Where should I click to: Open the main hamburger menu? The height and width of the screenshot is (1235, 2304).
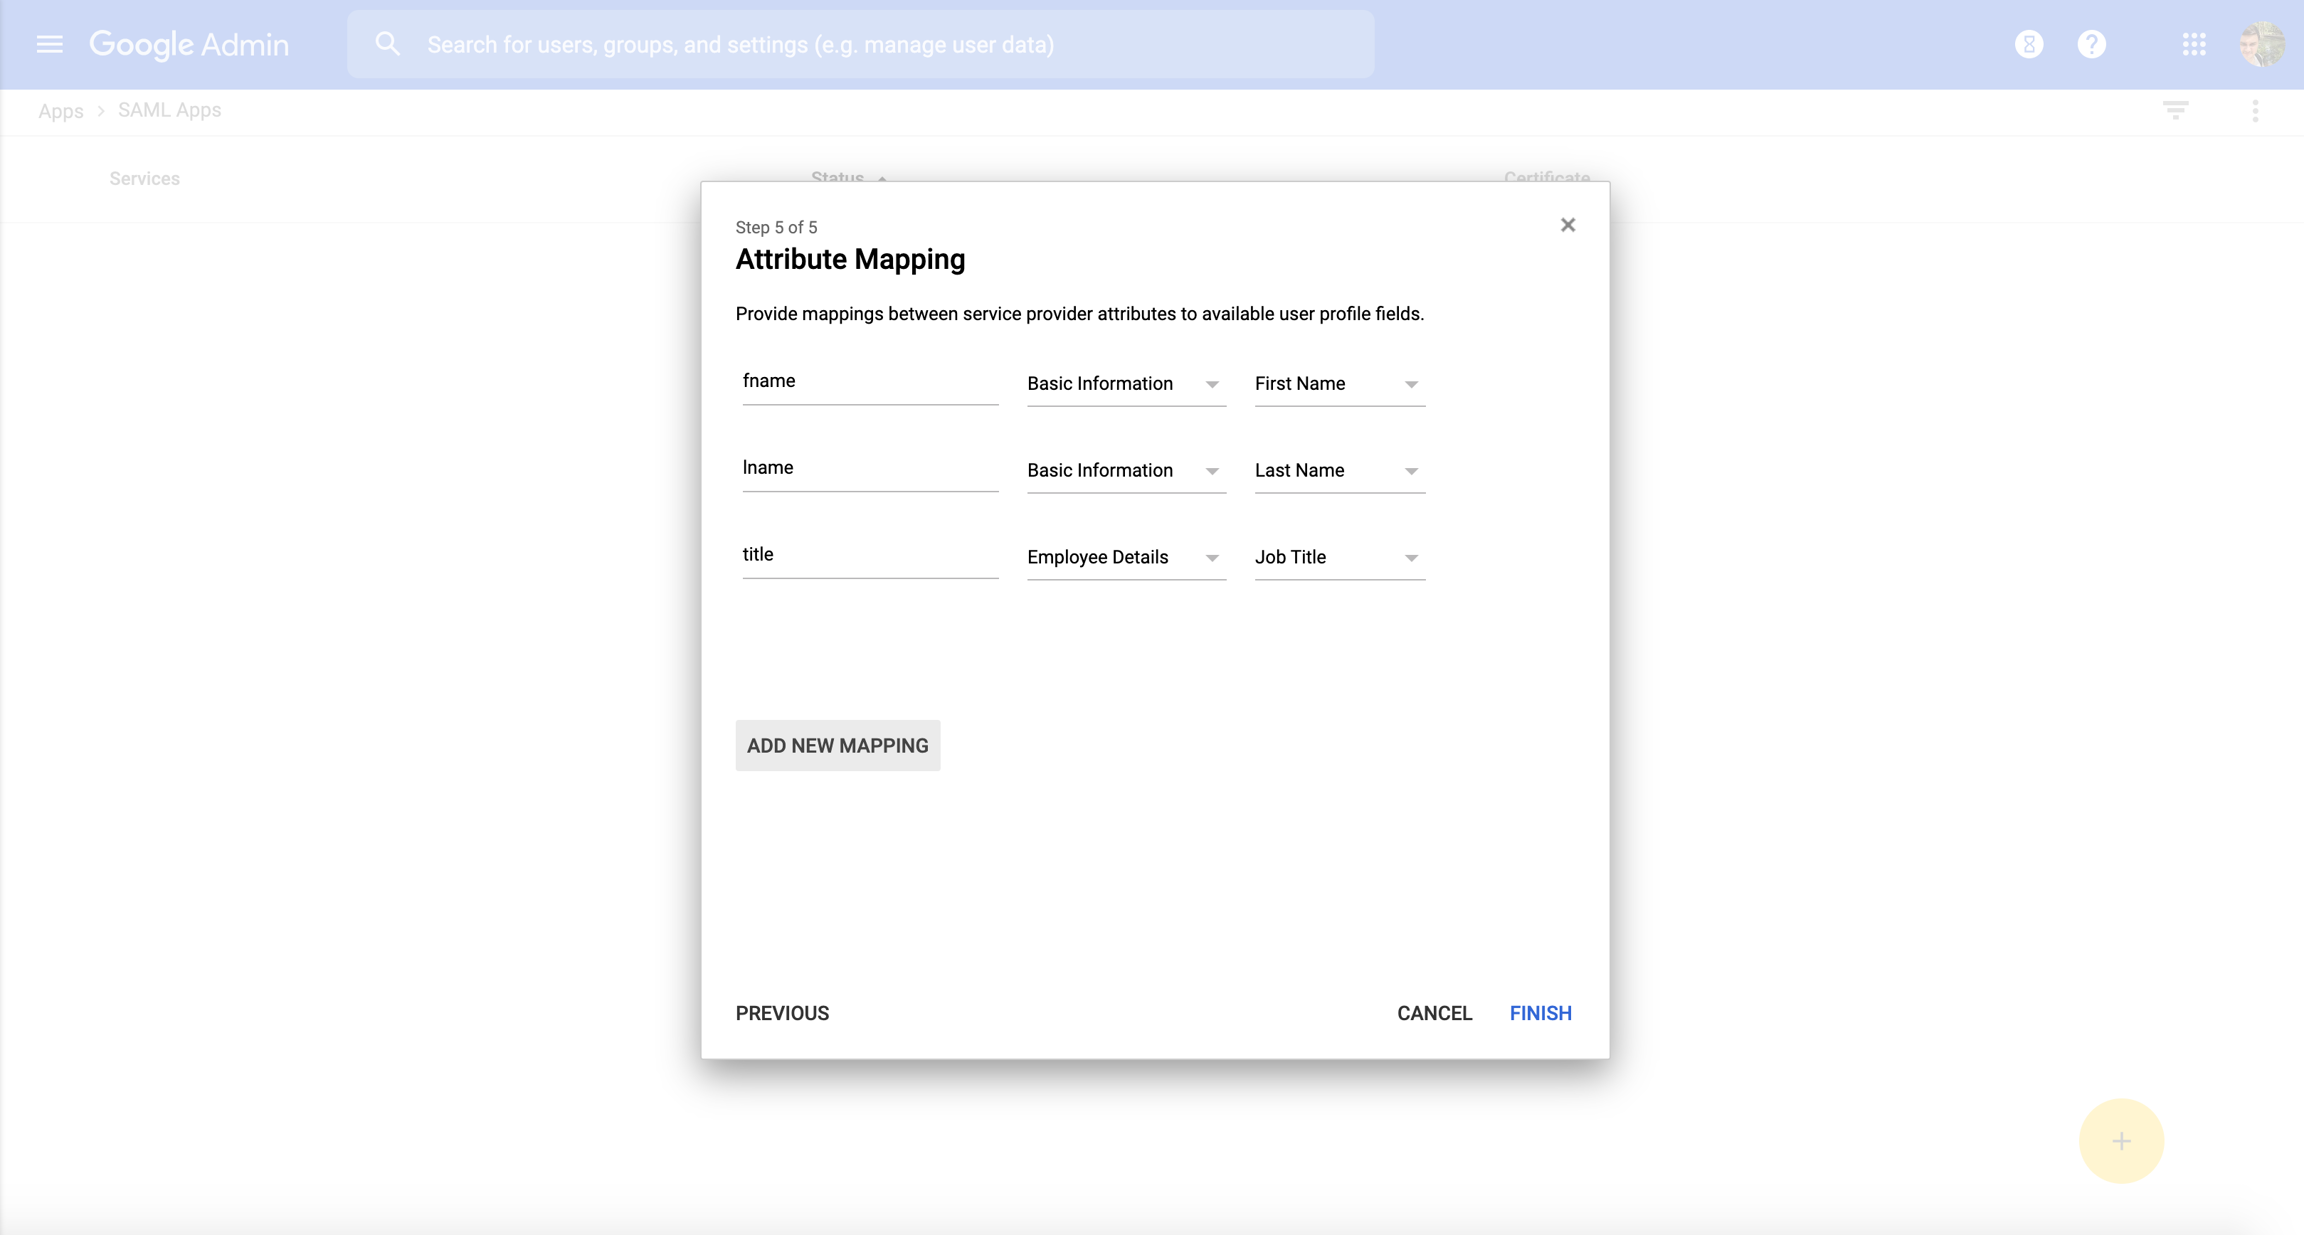[x=49, y=44]
